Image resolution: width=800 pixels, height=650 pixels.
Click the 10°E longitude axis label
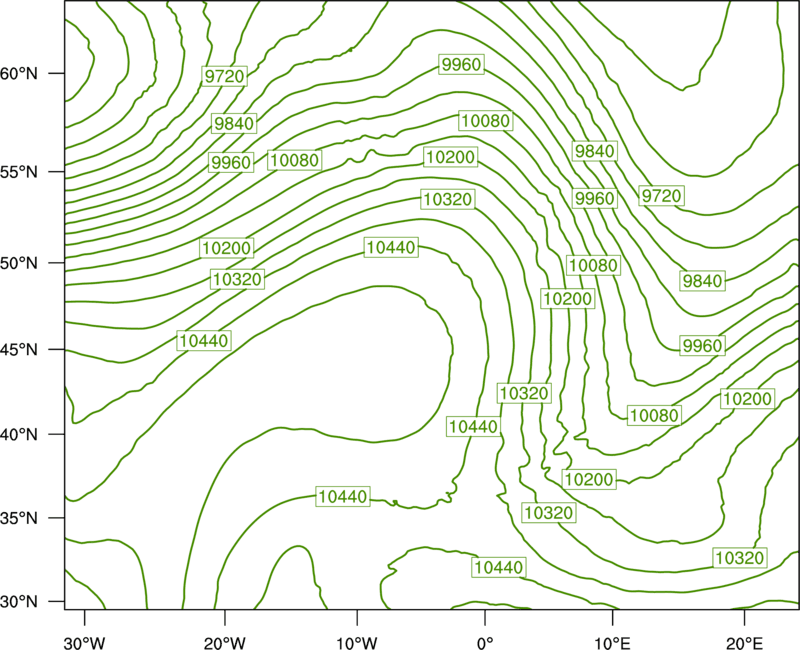pos(612,642)
